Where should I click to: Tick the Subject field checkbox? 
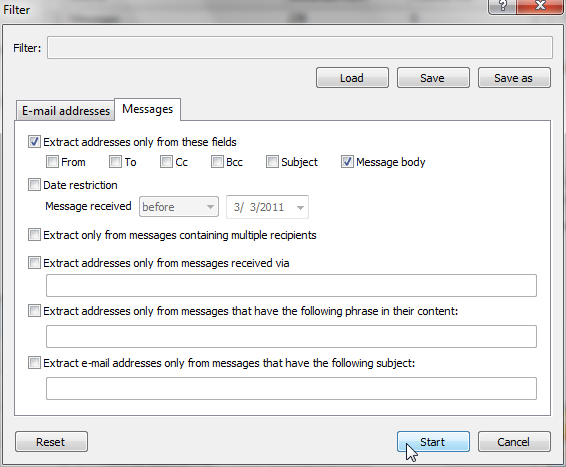tap(272, 162)
